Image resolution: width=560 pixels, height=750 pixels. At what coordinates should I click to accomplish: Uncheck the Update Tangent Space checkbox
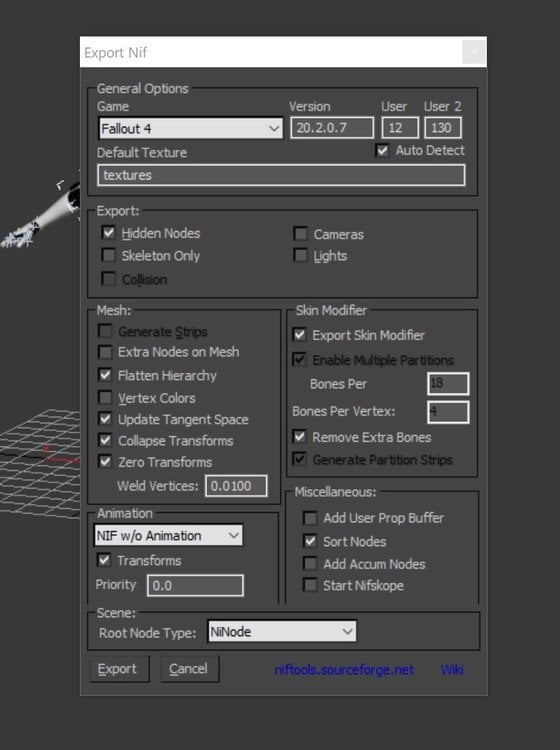click(105, 419)
